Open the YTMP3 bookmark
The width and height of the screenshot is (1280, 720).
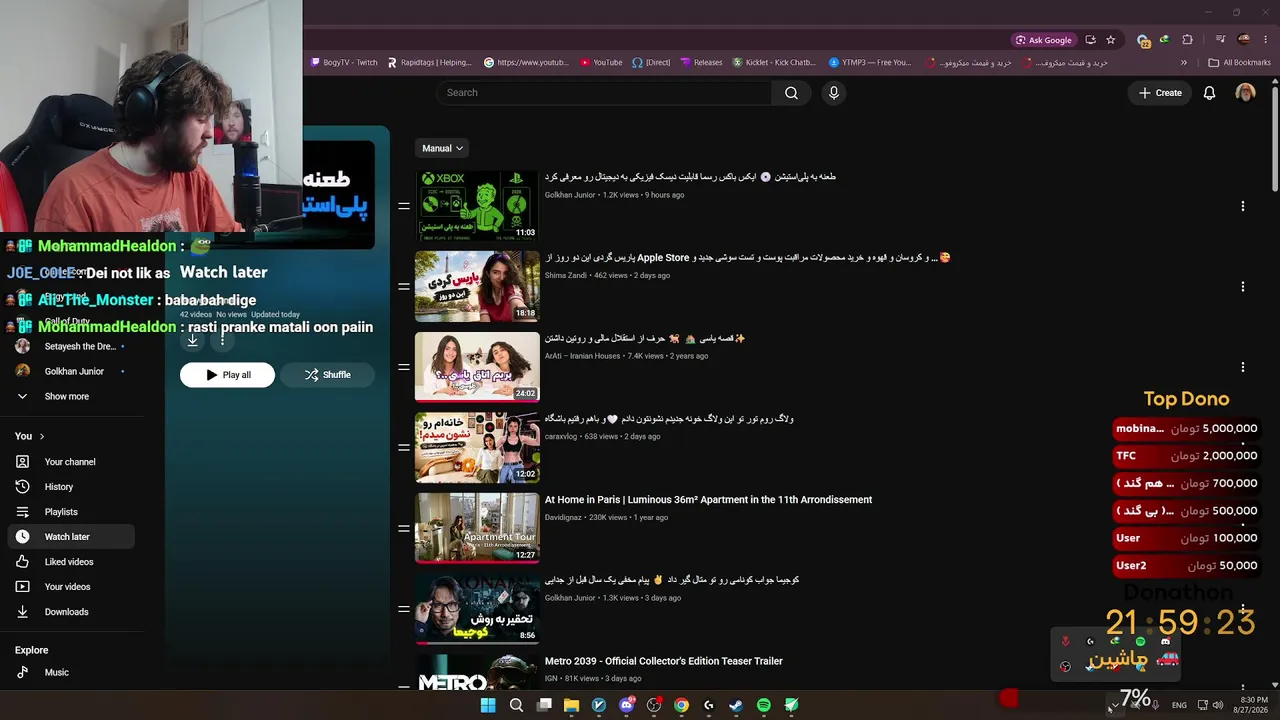[870, 62]
